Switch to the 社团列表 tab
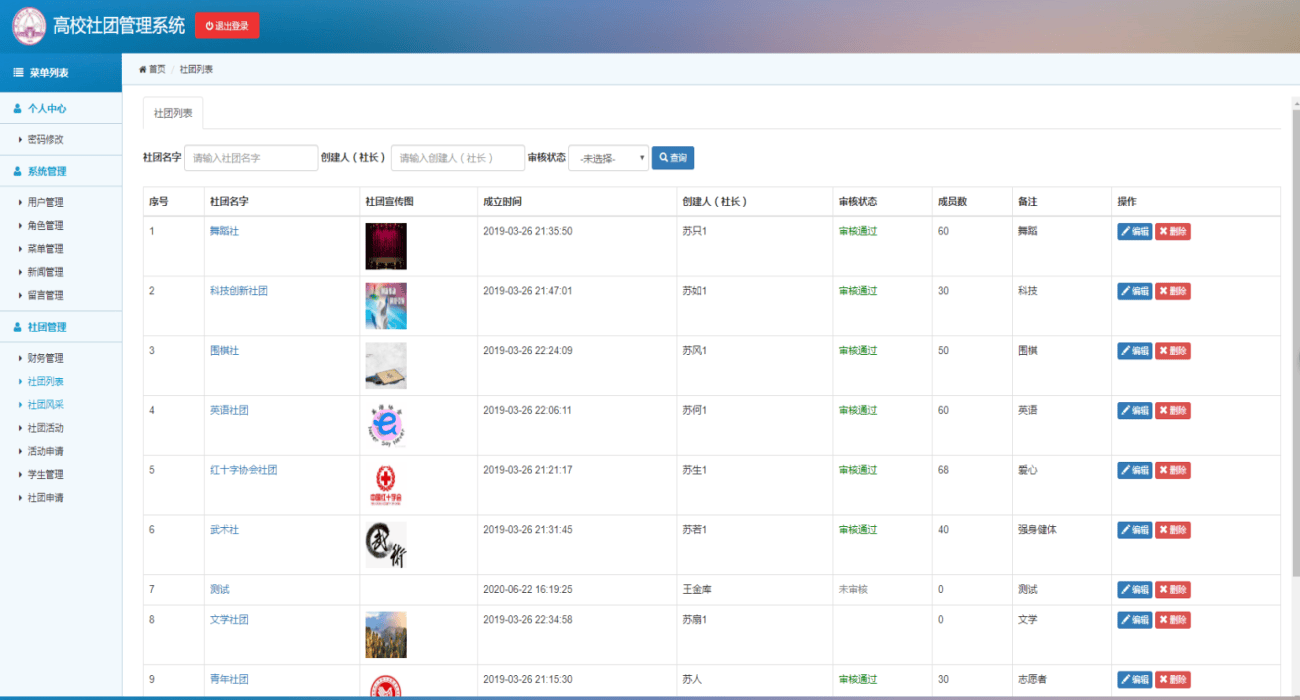The height and width of the screenshot is (700, 1300). (x=175, y=114)
